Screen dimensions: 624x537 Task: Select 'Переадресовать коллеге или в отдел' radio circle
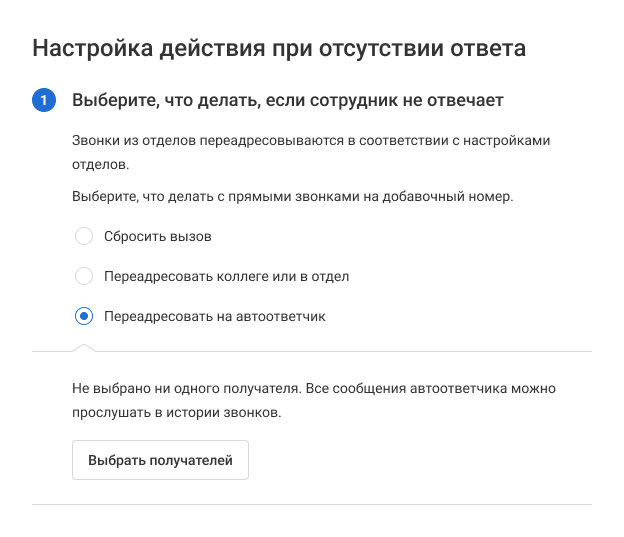pos(84,276)
